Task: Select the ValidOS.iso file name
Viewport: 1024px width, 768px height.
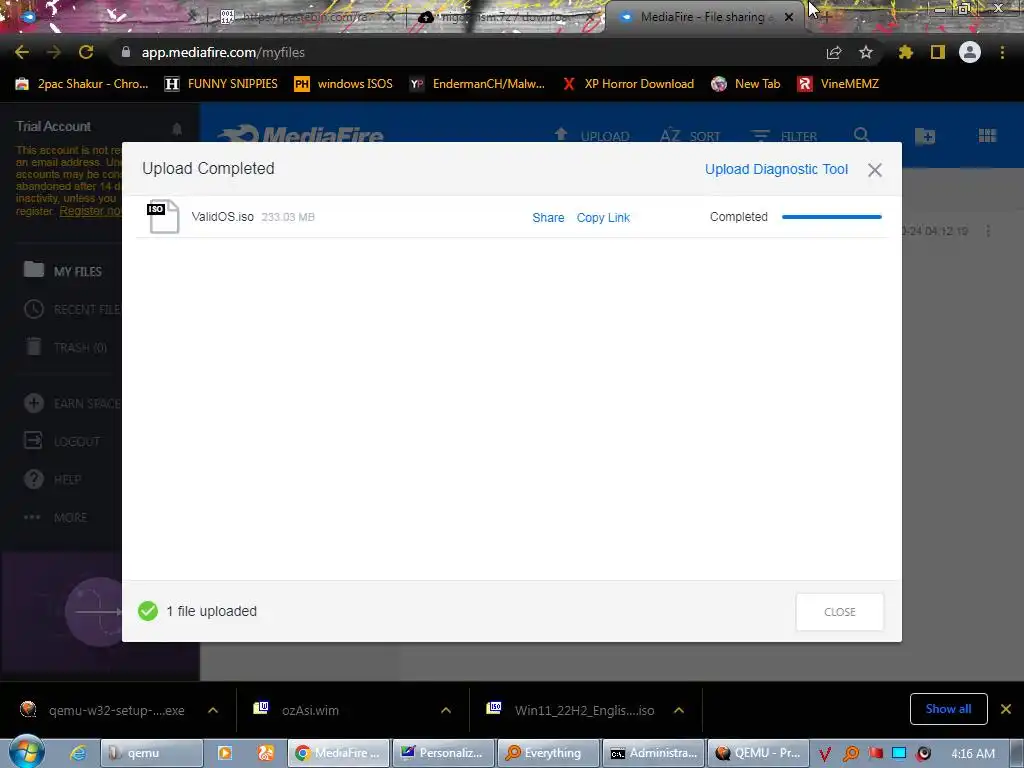Action: 222,217
